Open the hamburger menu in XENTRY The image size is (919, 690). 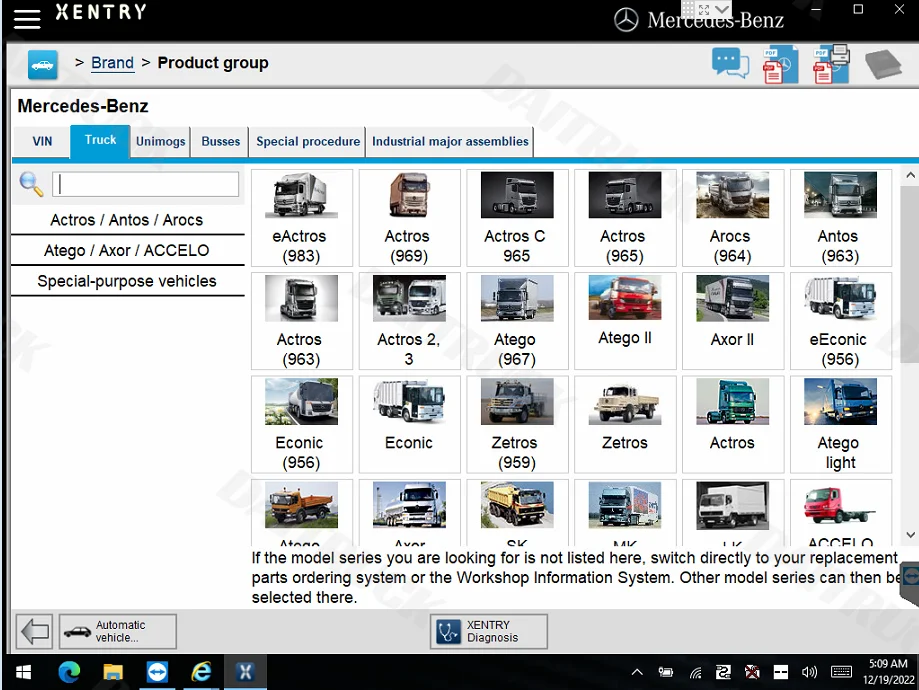(x=27, y=18)
